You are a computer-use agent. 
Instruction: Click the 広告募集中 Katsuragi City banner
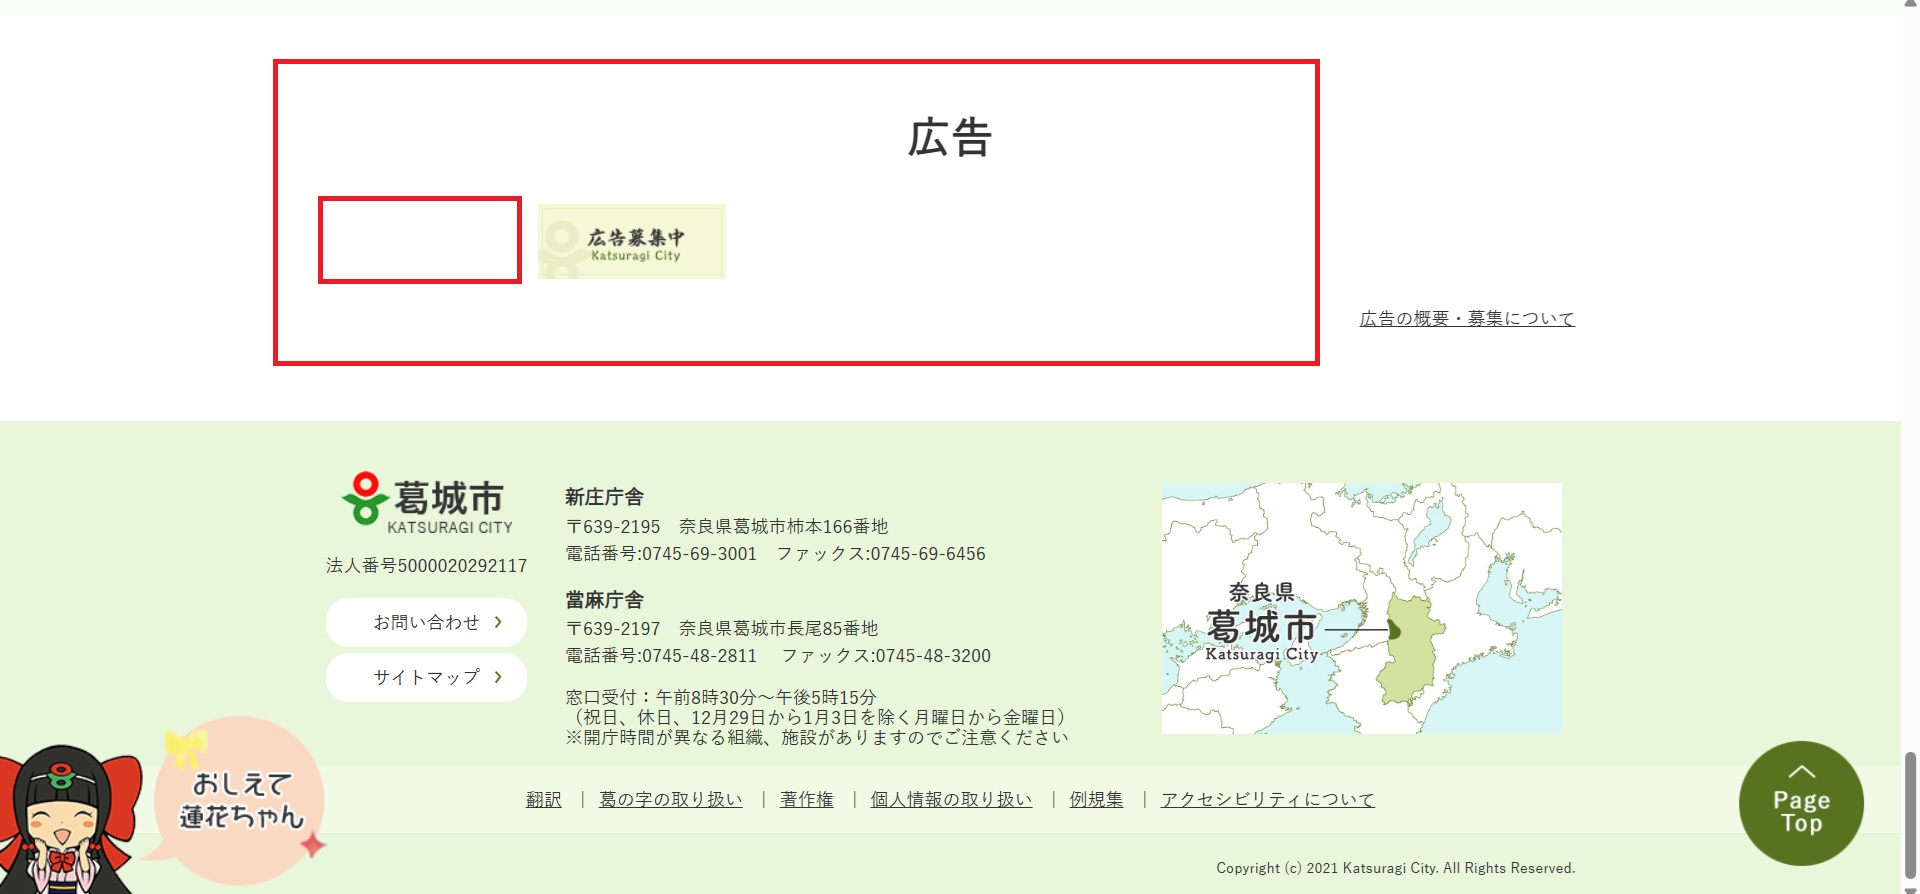click(x=631, y=242)
